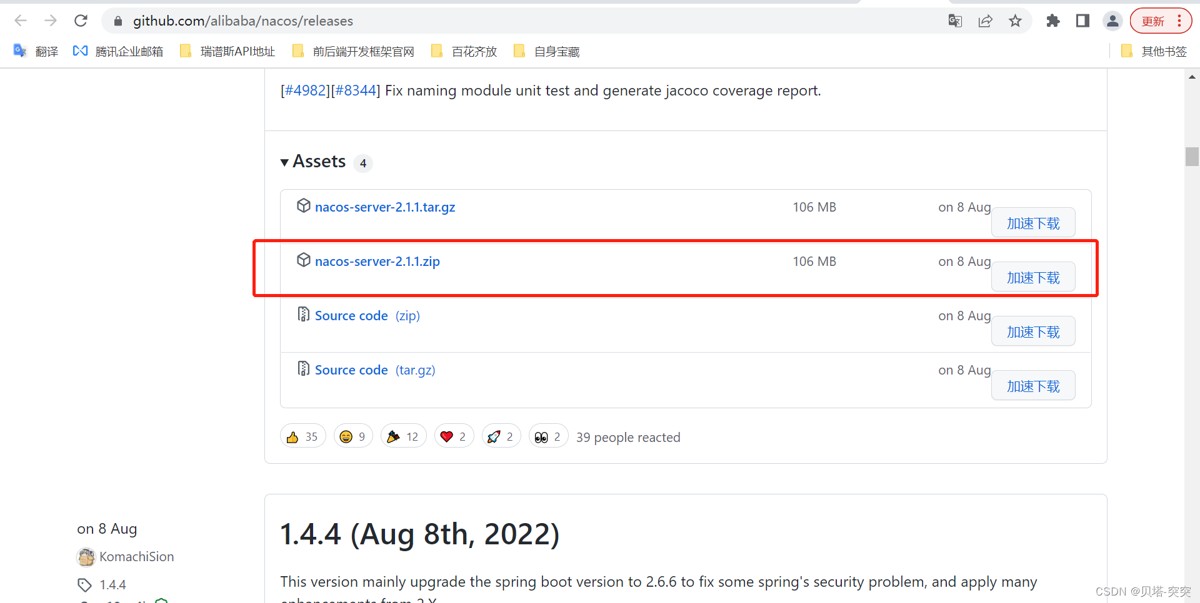Image resolution: width=1200 pixels, height=603 pixels.
Task: Toggle rocket reaction with 2
Action: click(501, 437)
